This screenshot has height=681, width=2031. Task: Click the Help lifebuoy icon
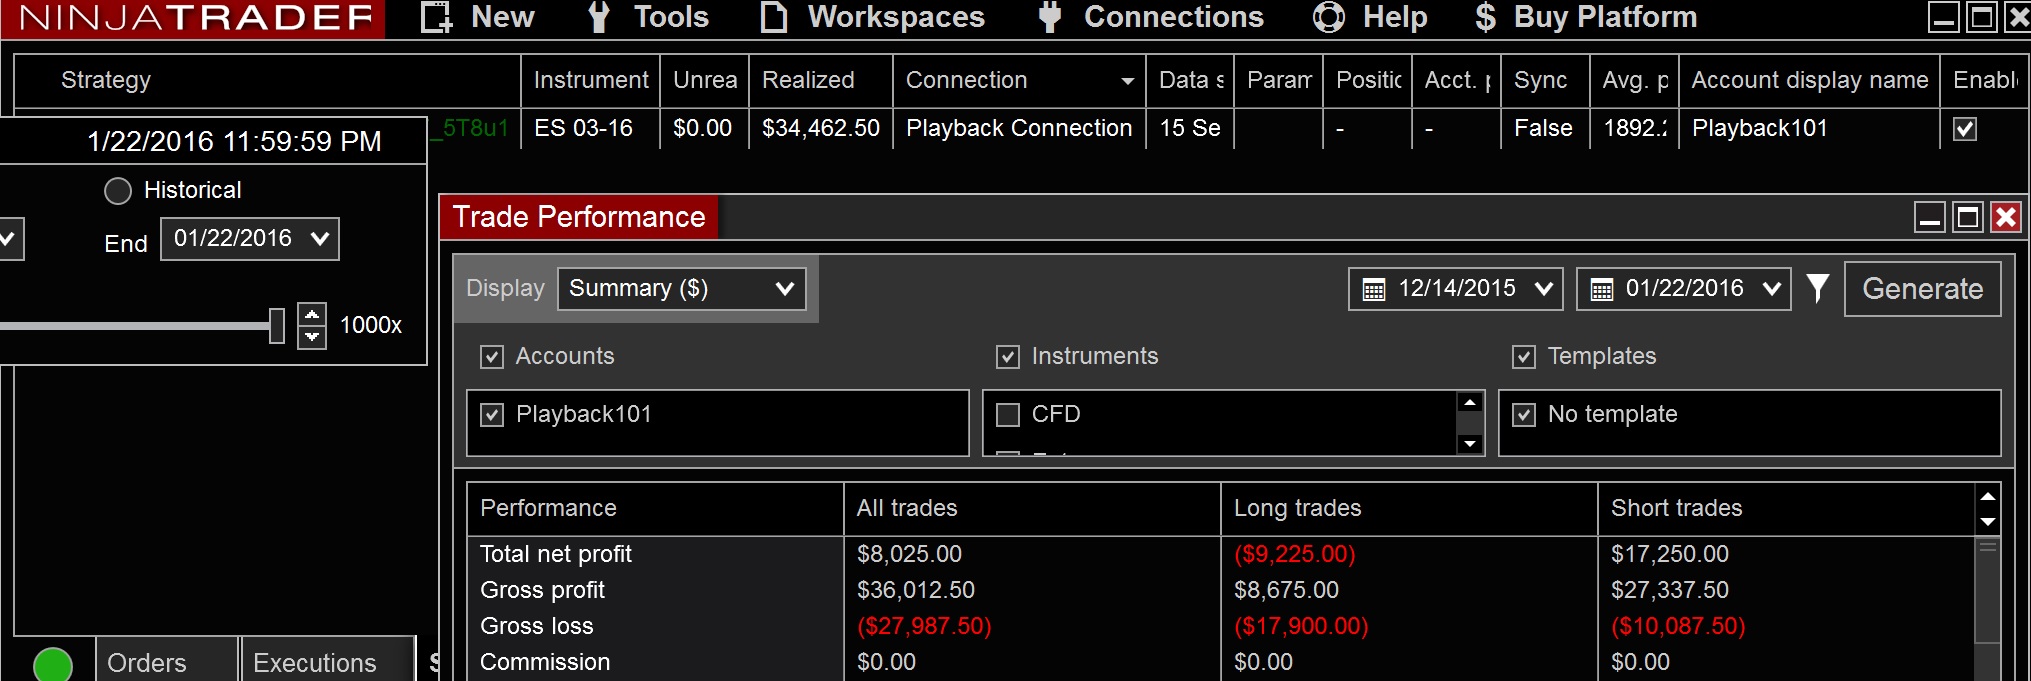click(x=1328, y=17)
